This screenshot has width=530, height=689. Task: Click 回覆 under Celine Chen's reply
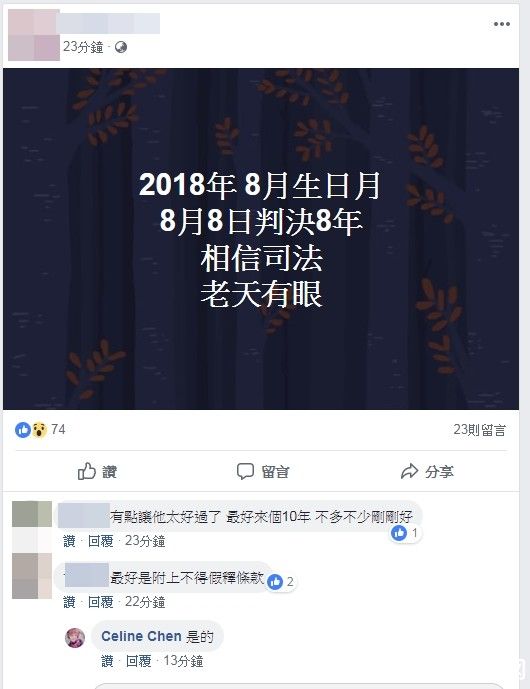click(x=138, y=661)
